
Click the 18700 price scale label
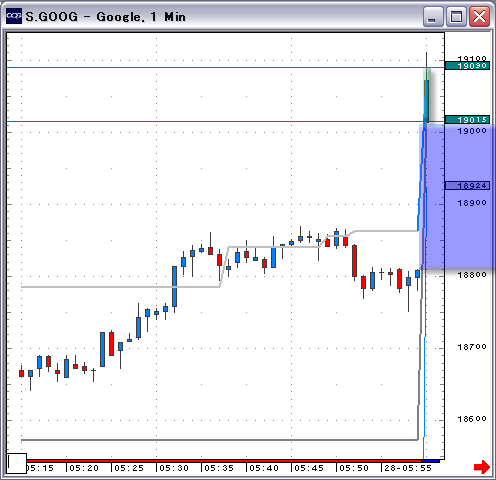[x=472, y=347]
